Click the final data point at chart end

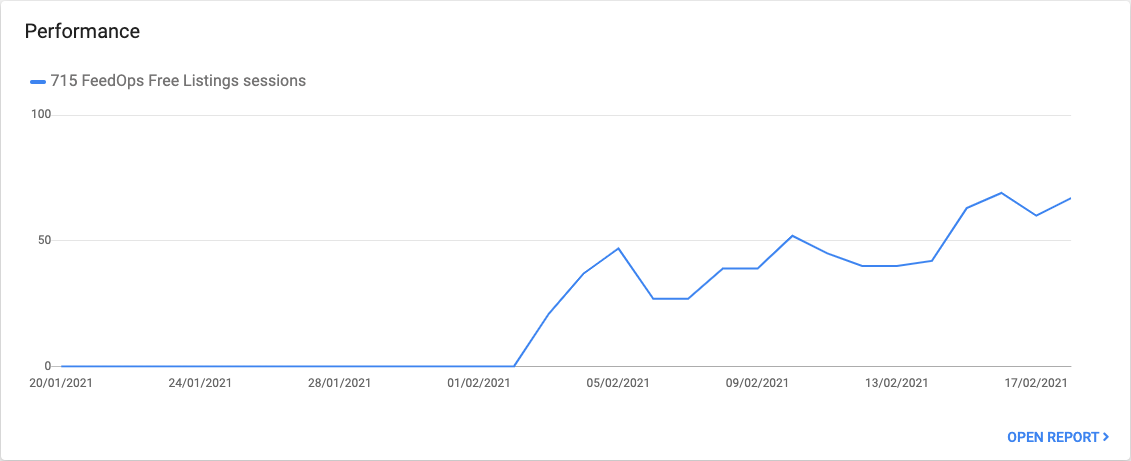point(1070,198)
